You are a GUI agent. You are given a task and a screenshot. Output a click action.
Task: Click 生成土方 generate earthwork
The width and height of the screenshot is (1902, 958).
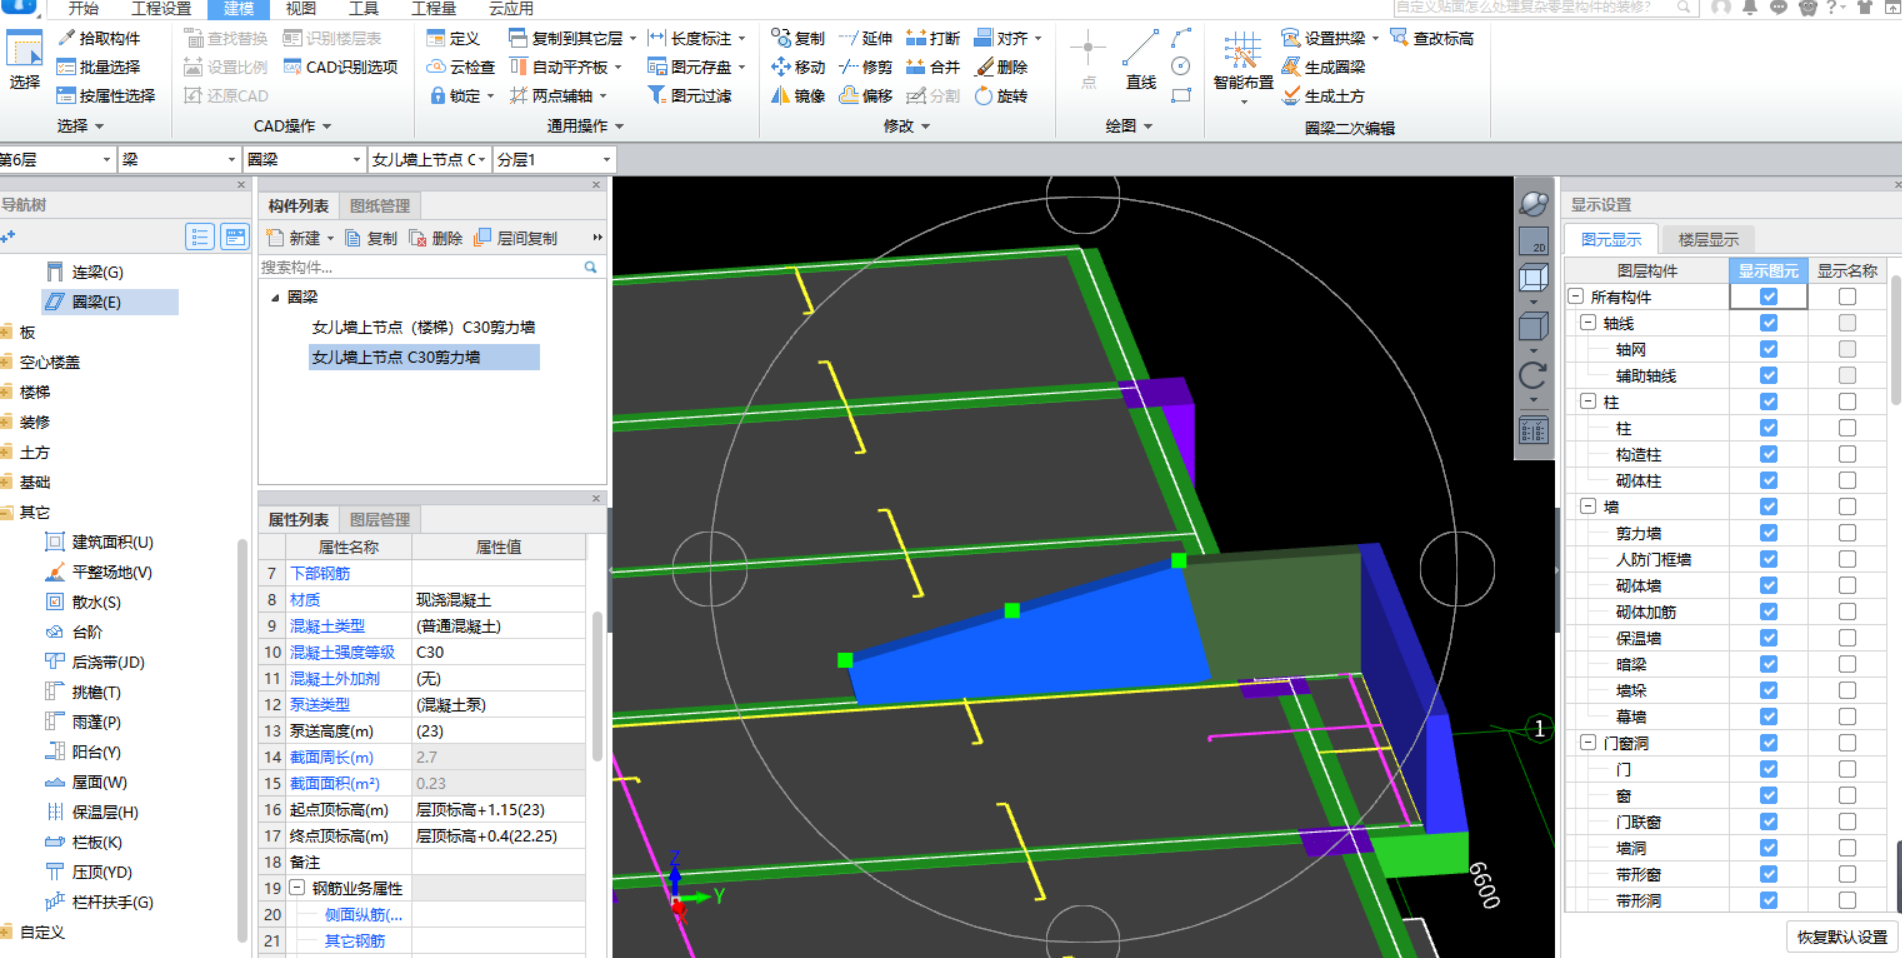pyautogui.click(x=1324, y=96)
